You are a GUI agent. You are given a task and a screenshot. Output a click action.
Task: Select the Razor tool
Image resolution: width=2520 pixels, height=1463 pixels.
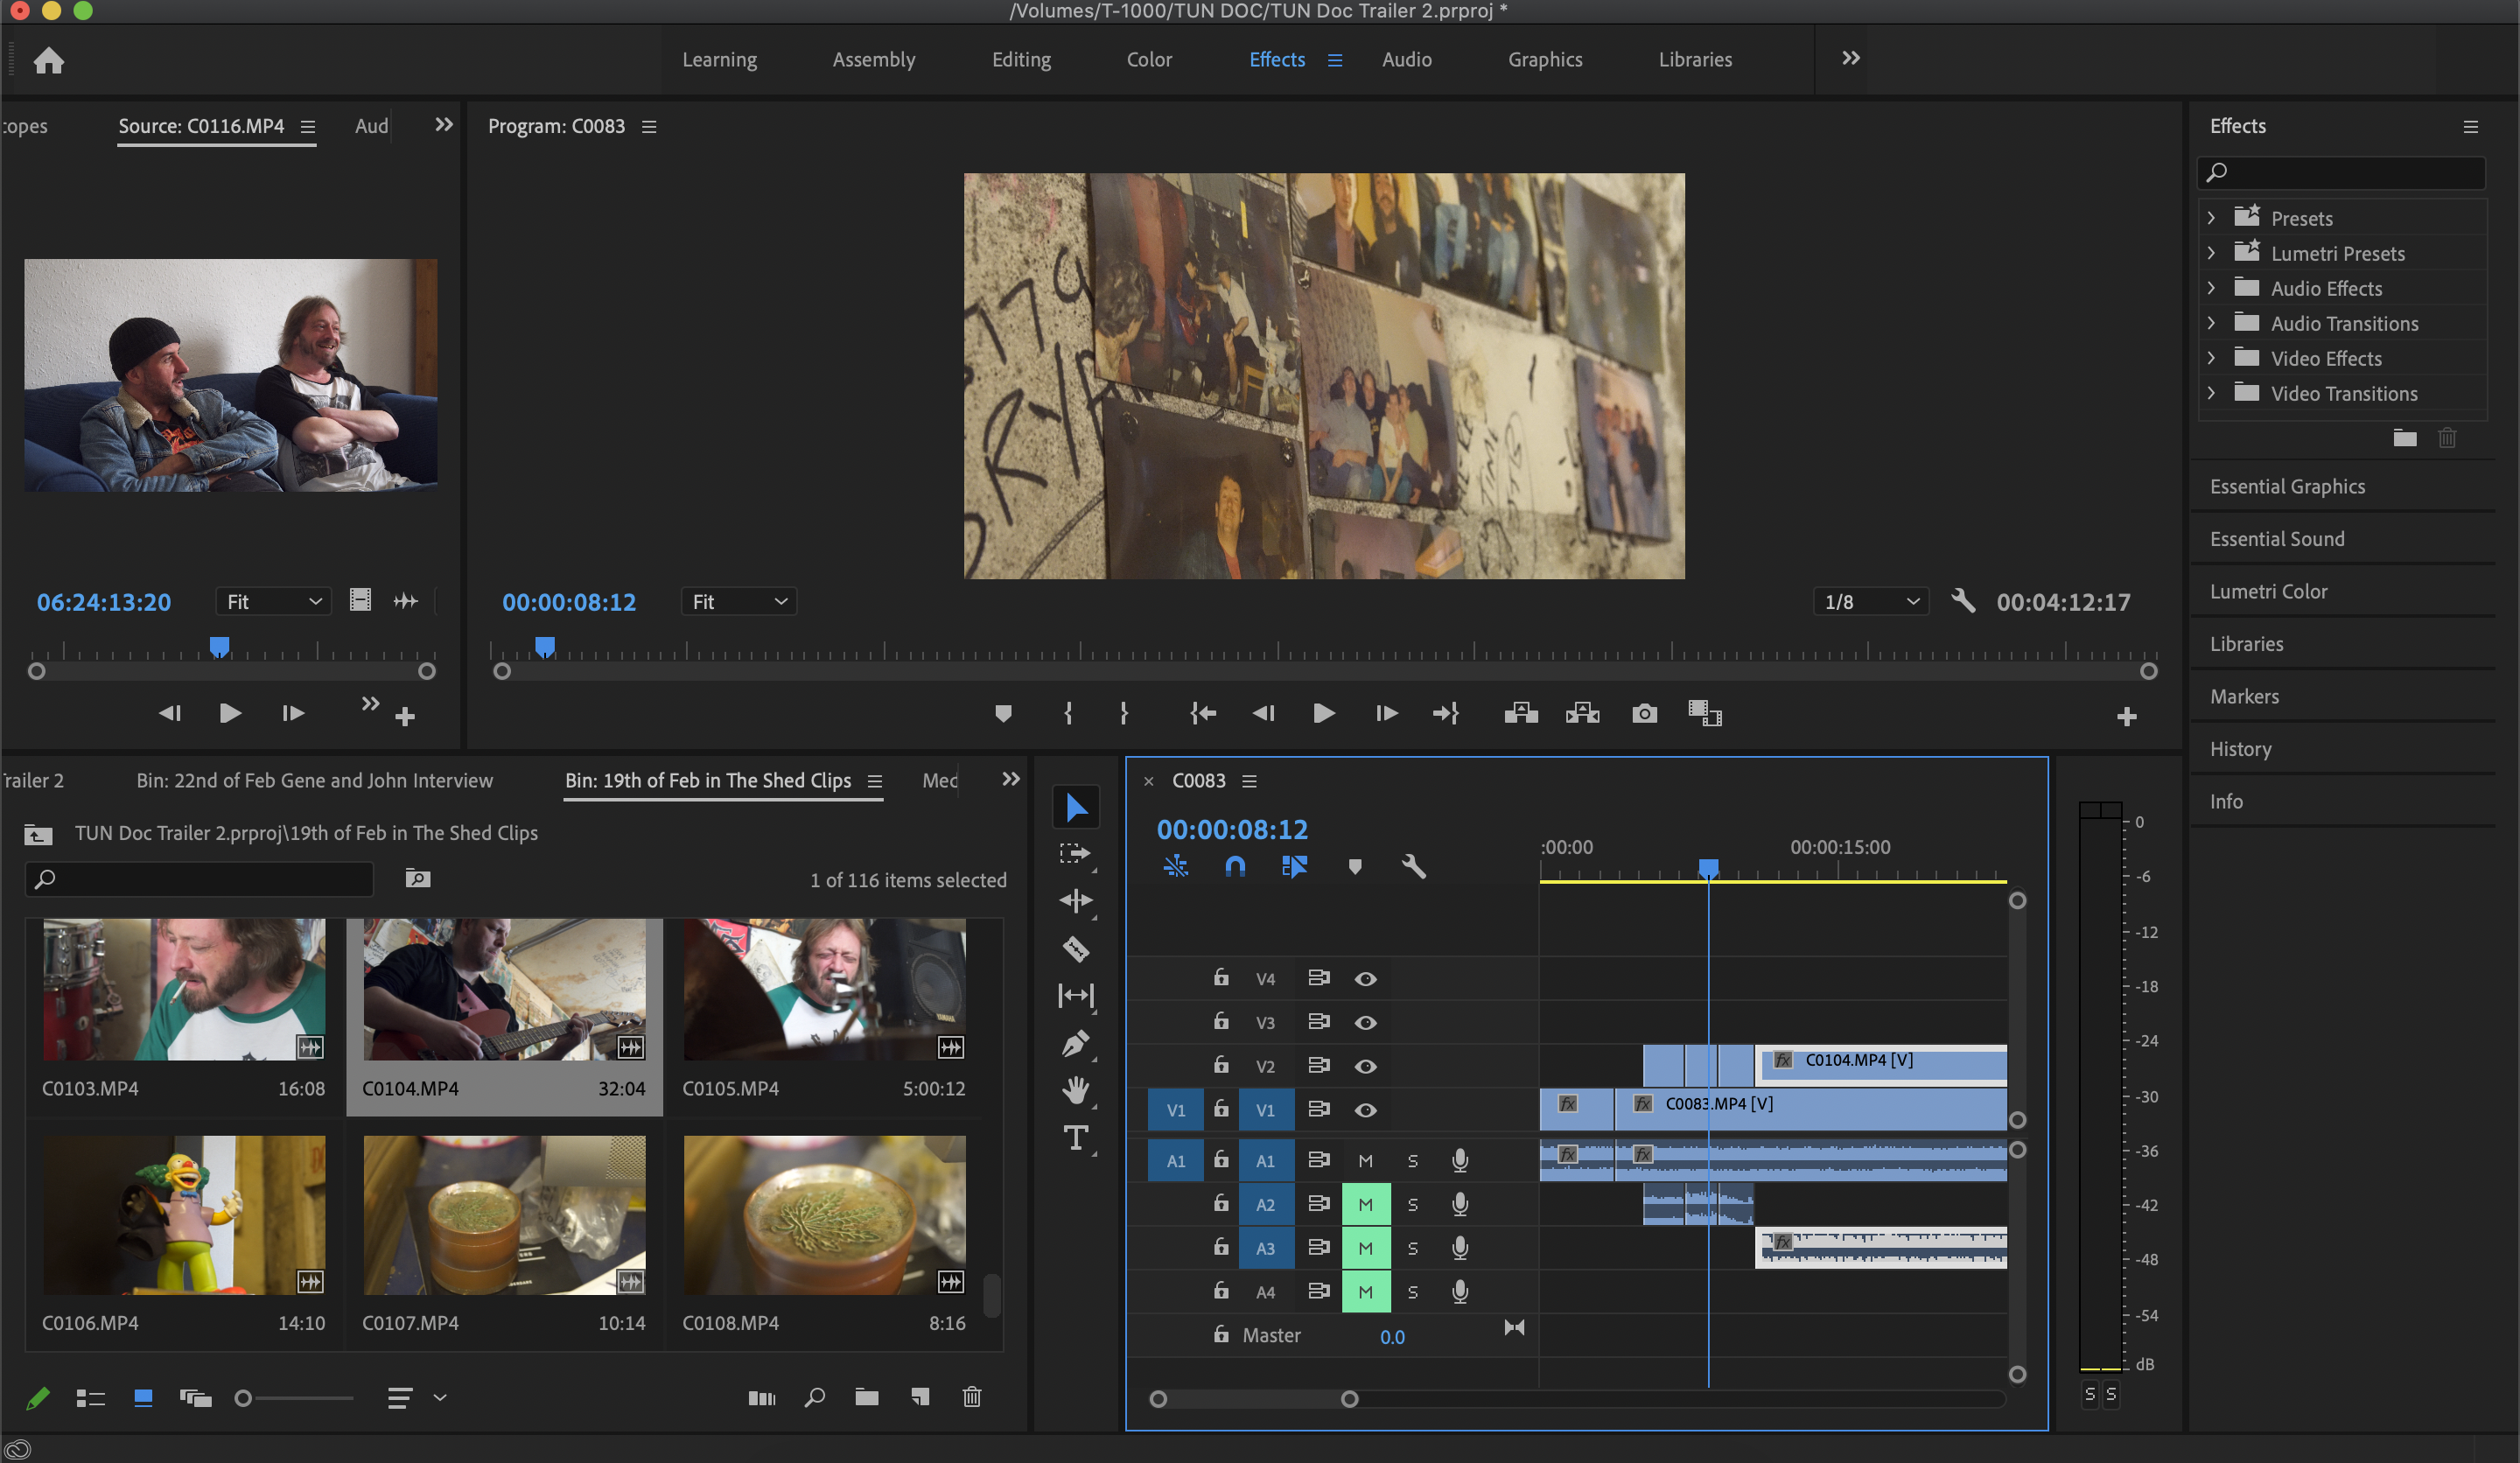pos(1075,948)
